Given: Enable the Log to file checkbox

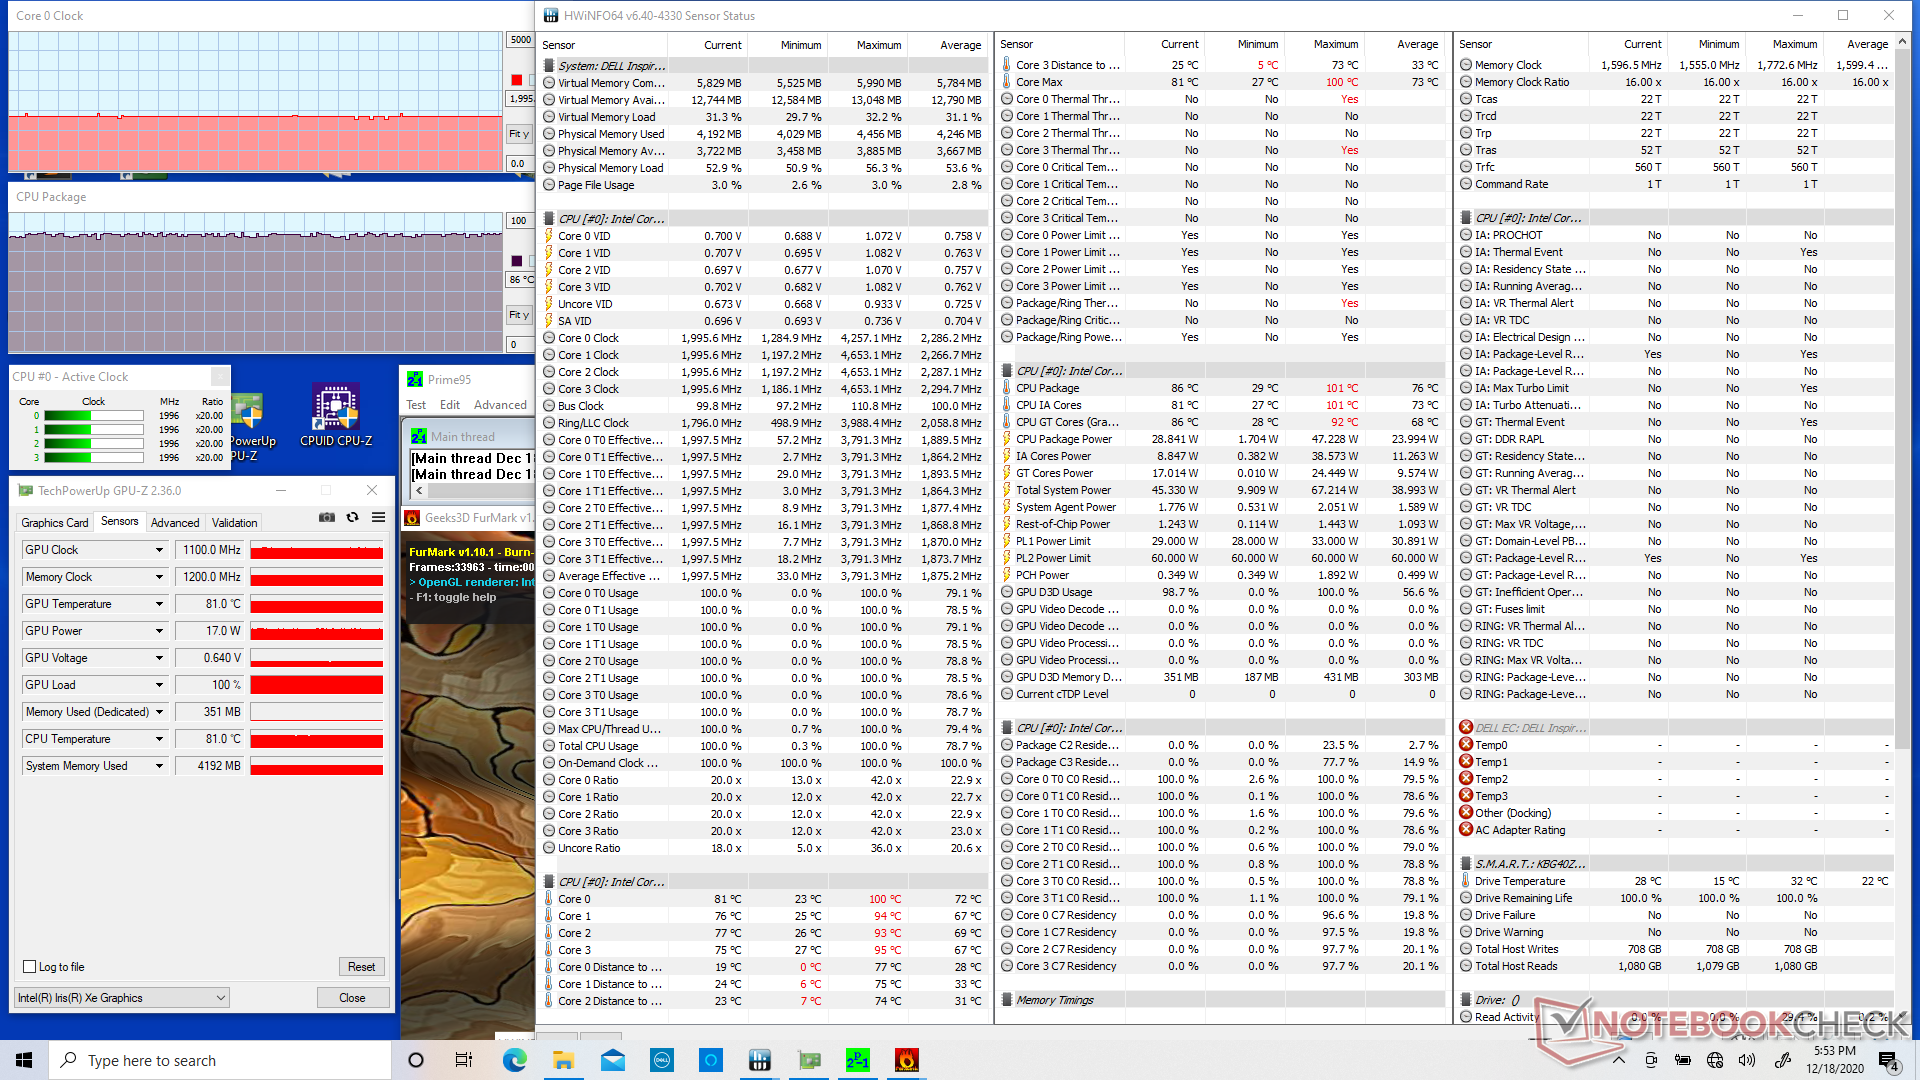Looking at the screenshot, I should pos(30,967).
